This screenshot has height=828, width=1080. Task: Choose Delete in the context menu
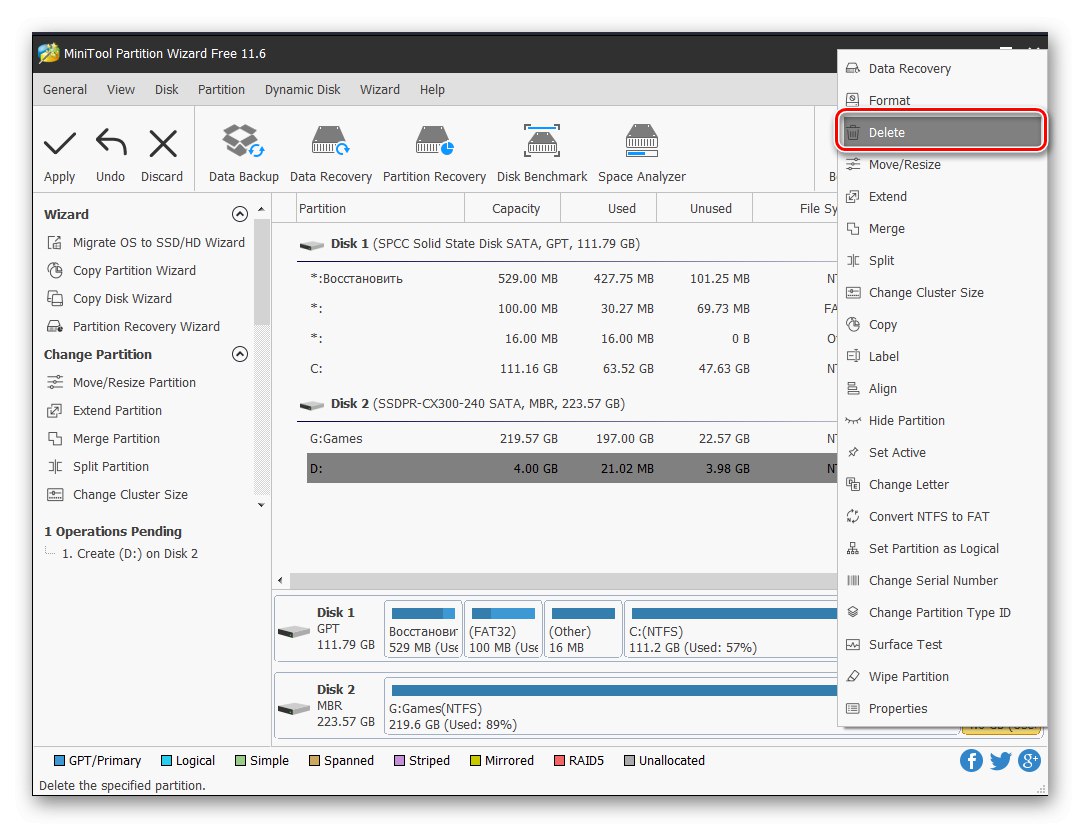(941, 132)
